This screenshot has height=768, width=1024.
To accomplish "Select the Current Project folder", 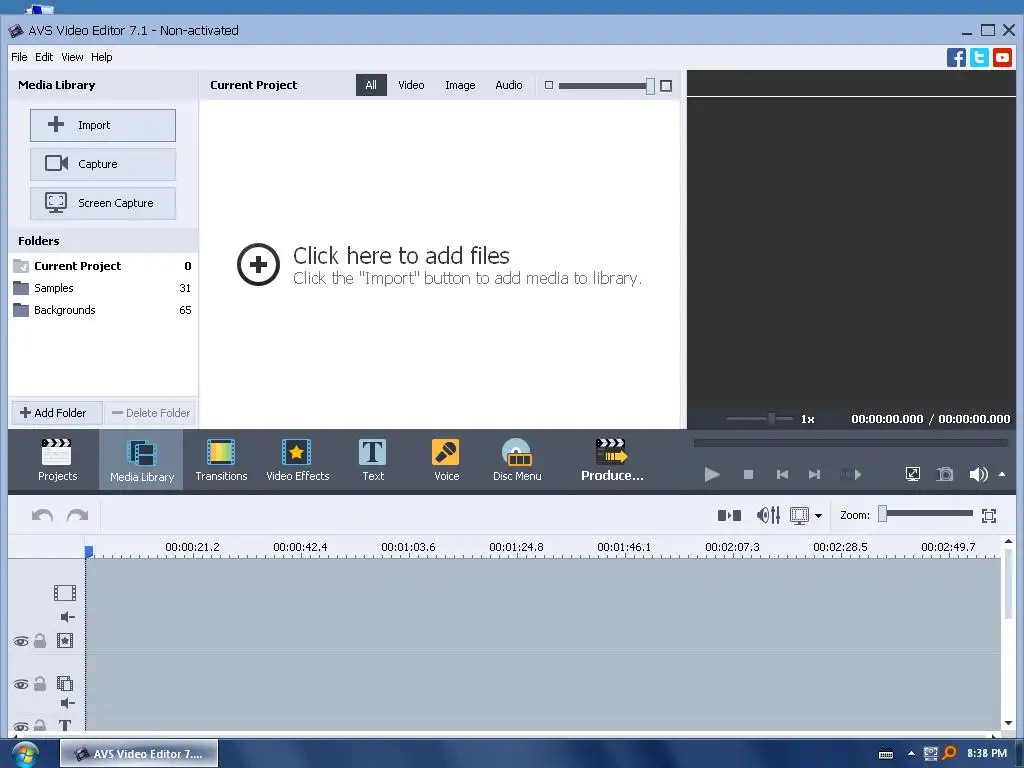I will coord(103,266).
